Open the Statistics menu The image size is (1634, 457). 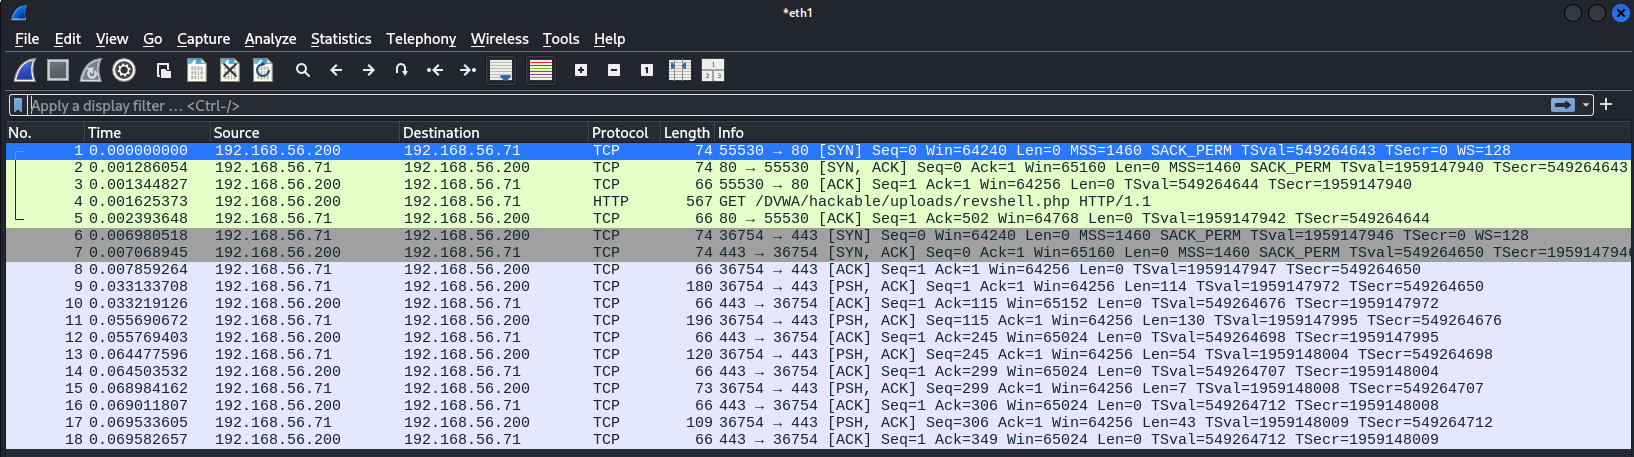(340, 39)
